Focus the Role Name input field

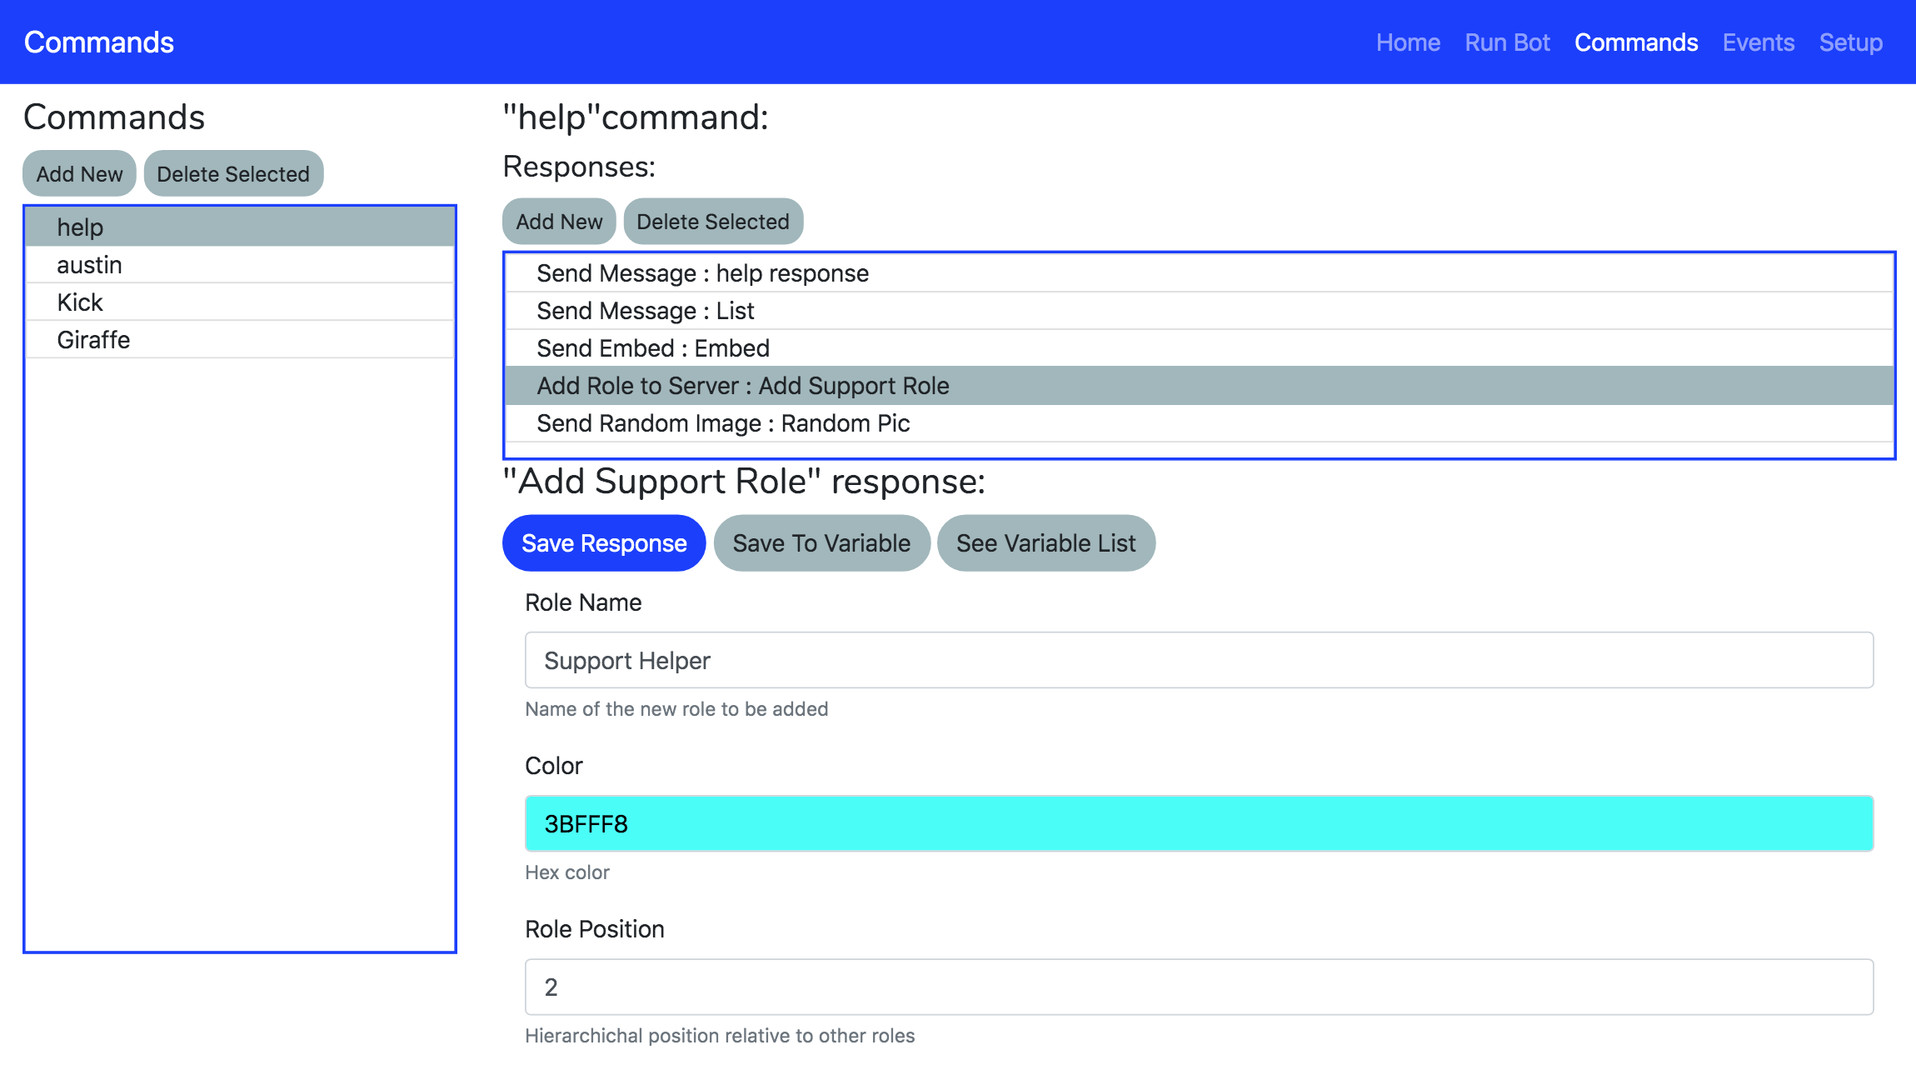[1198, 660]
